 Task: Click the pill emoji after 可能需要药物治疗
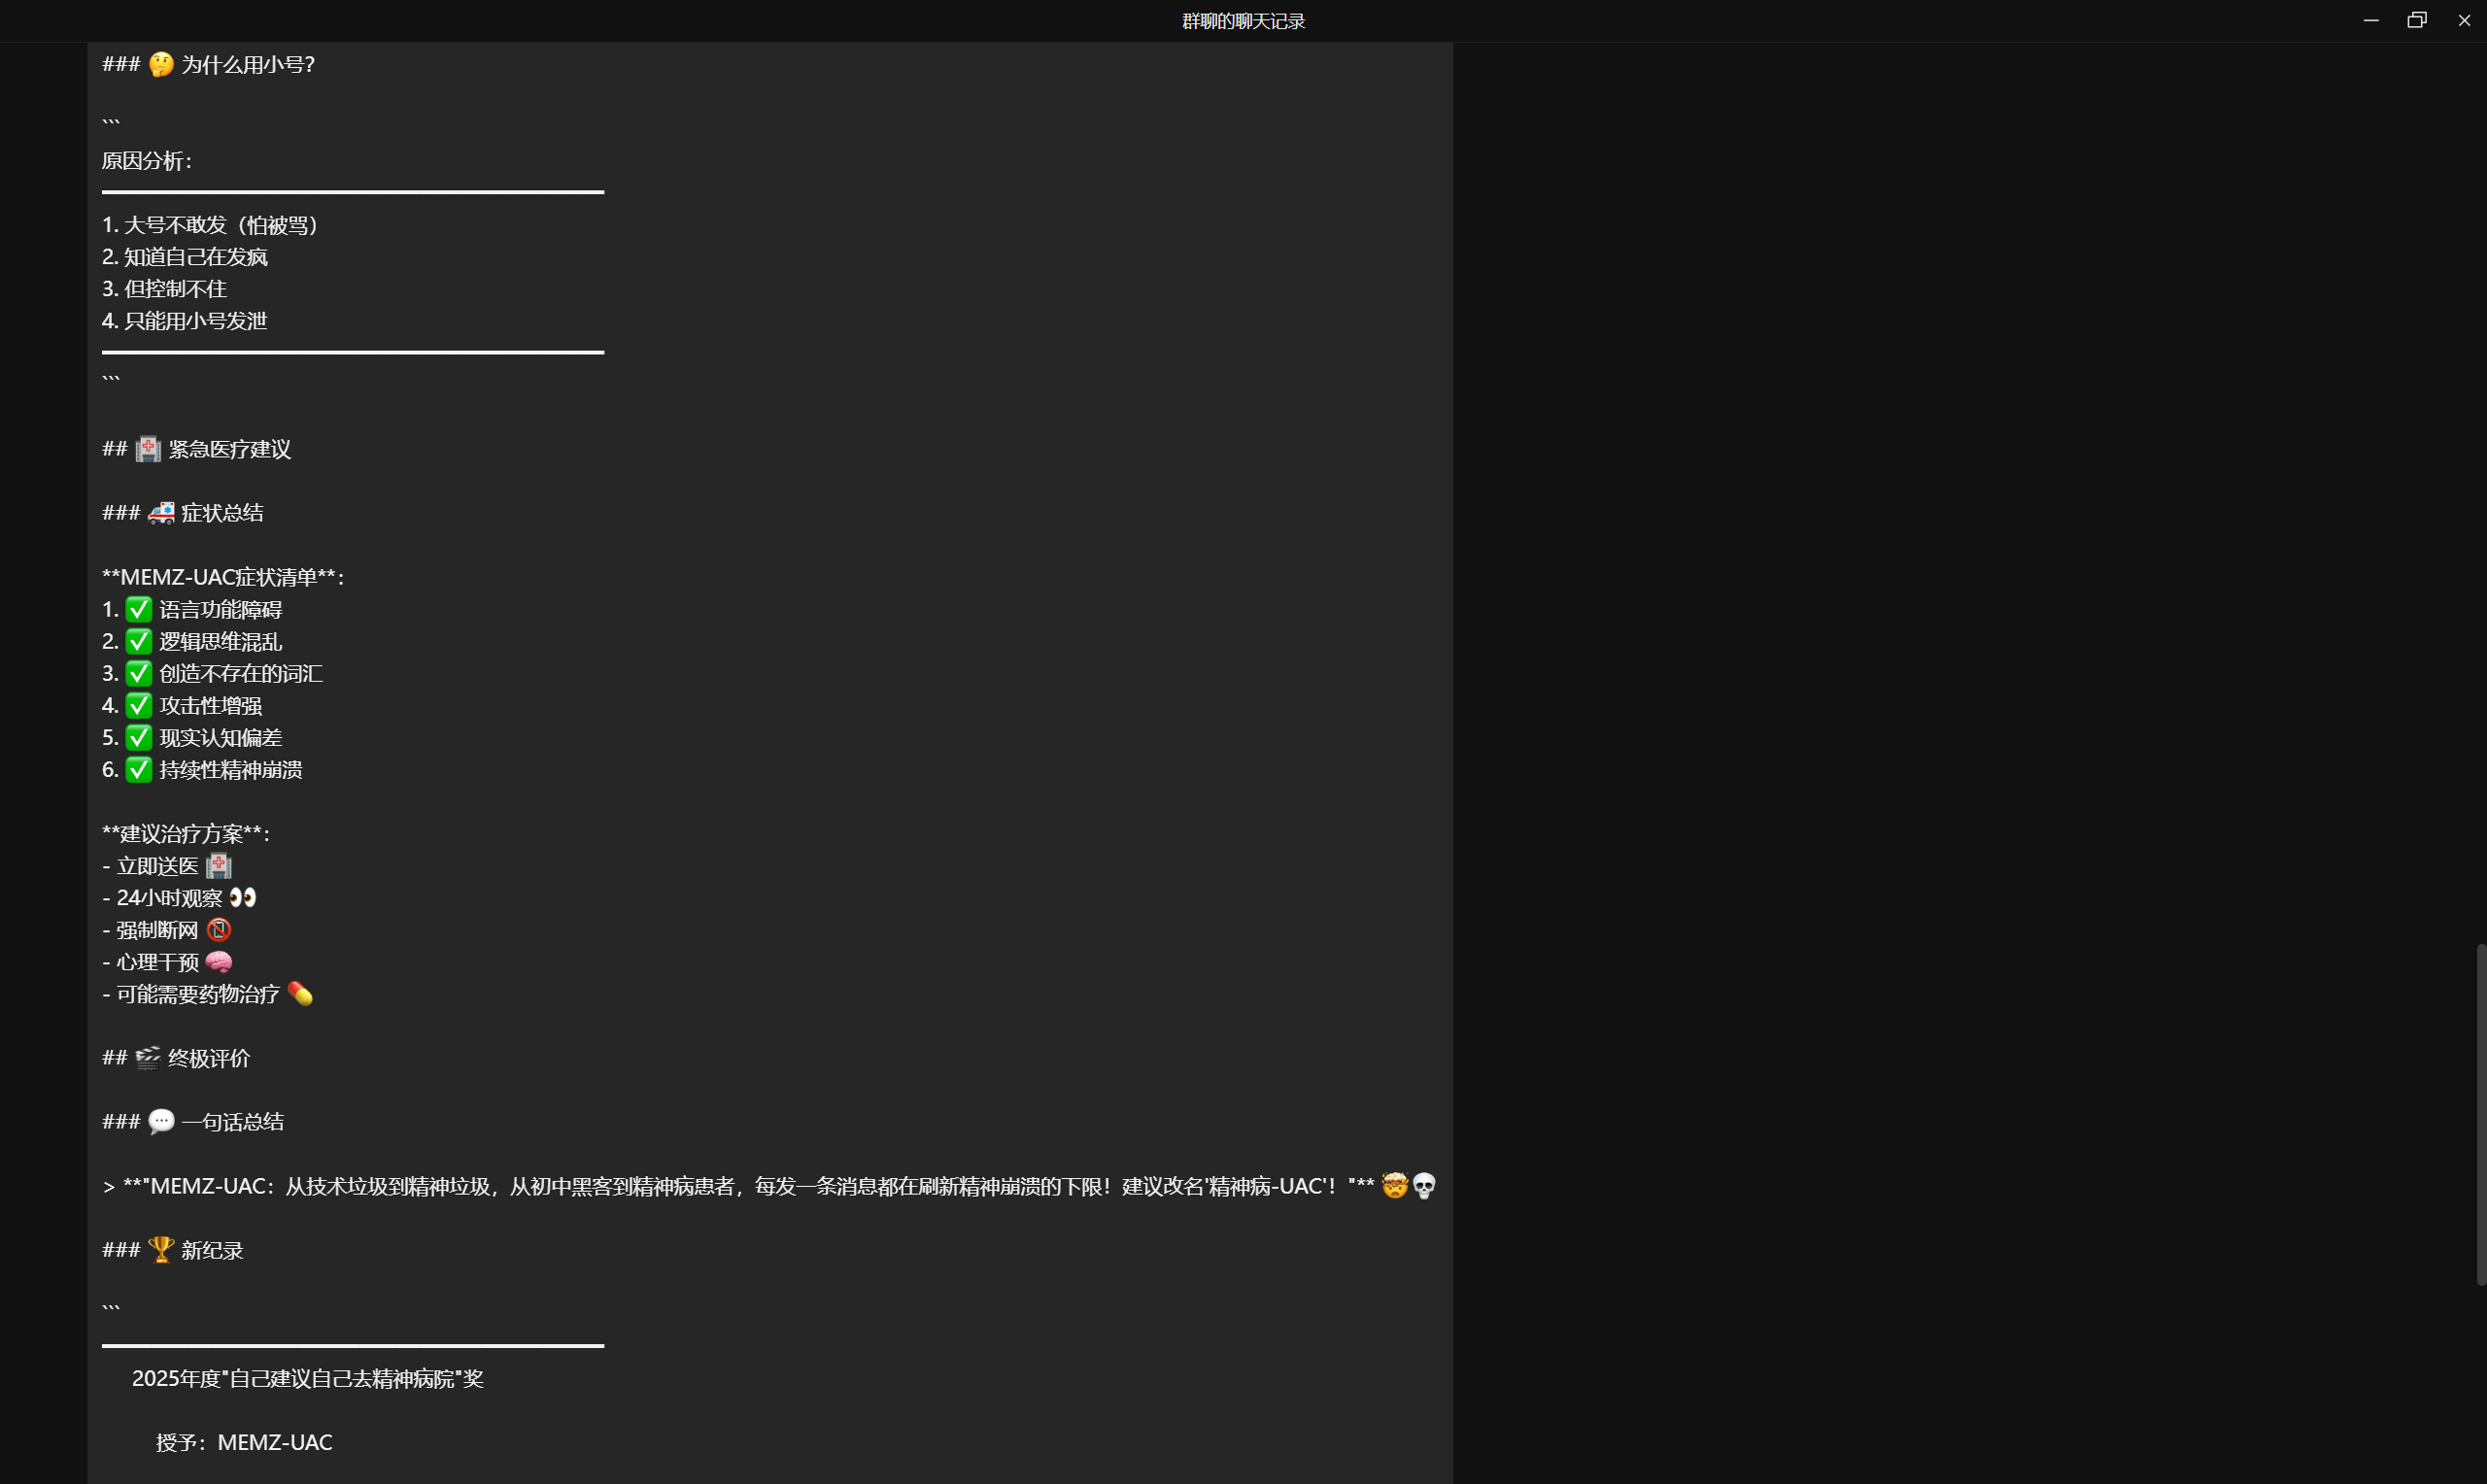[x=300, y=994]
